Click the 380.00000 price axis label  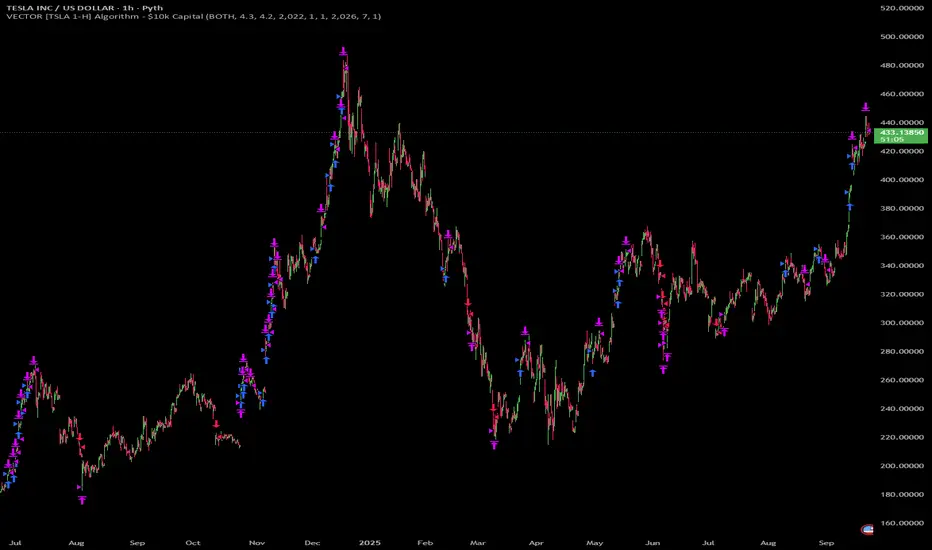[902, 208]
